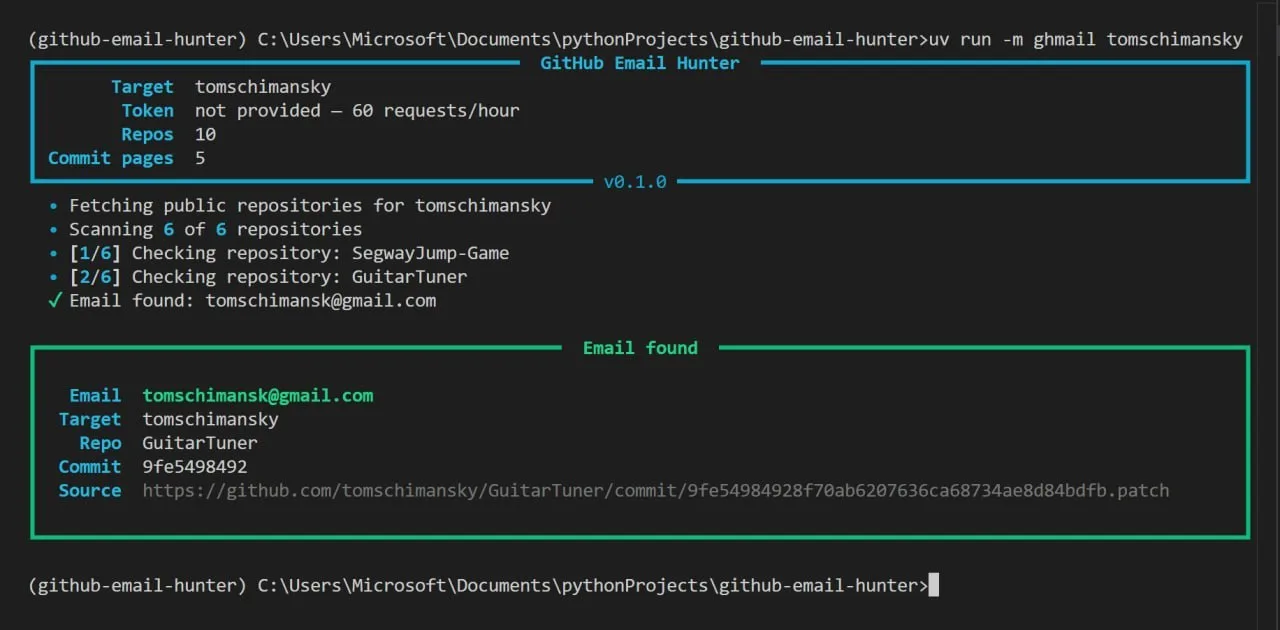Click the 'Scanning 6 of 6 repositories' line
Screen dimensions: 1280x630
pos(205,229)
